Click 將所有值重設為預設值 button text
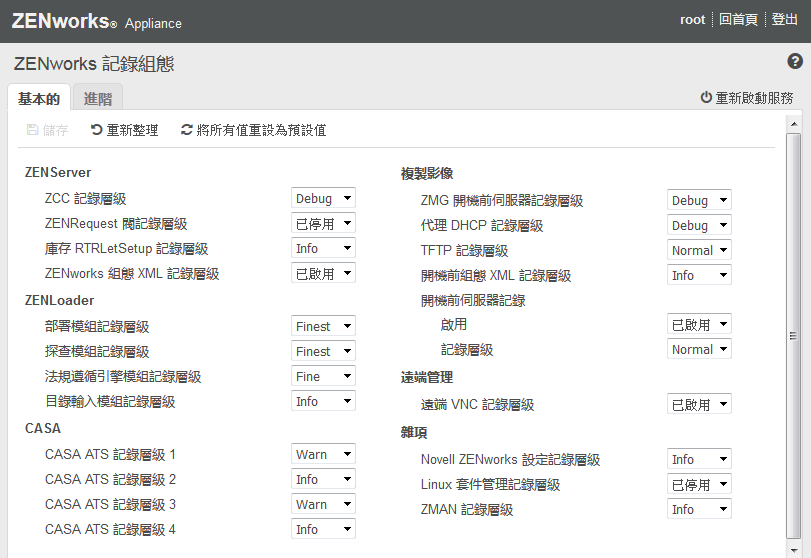The height and width of the screenshot is (558, 811). tap(261, 130)
